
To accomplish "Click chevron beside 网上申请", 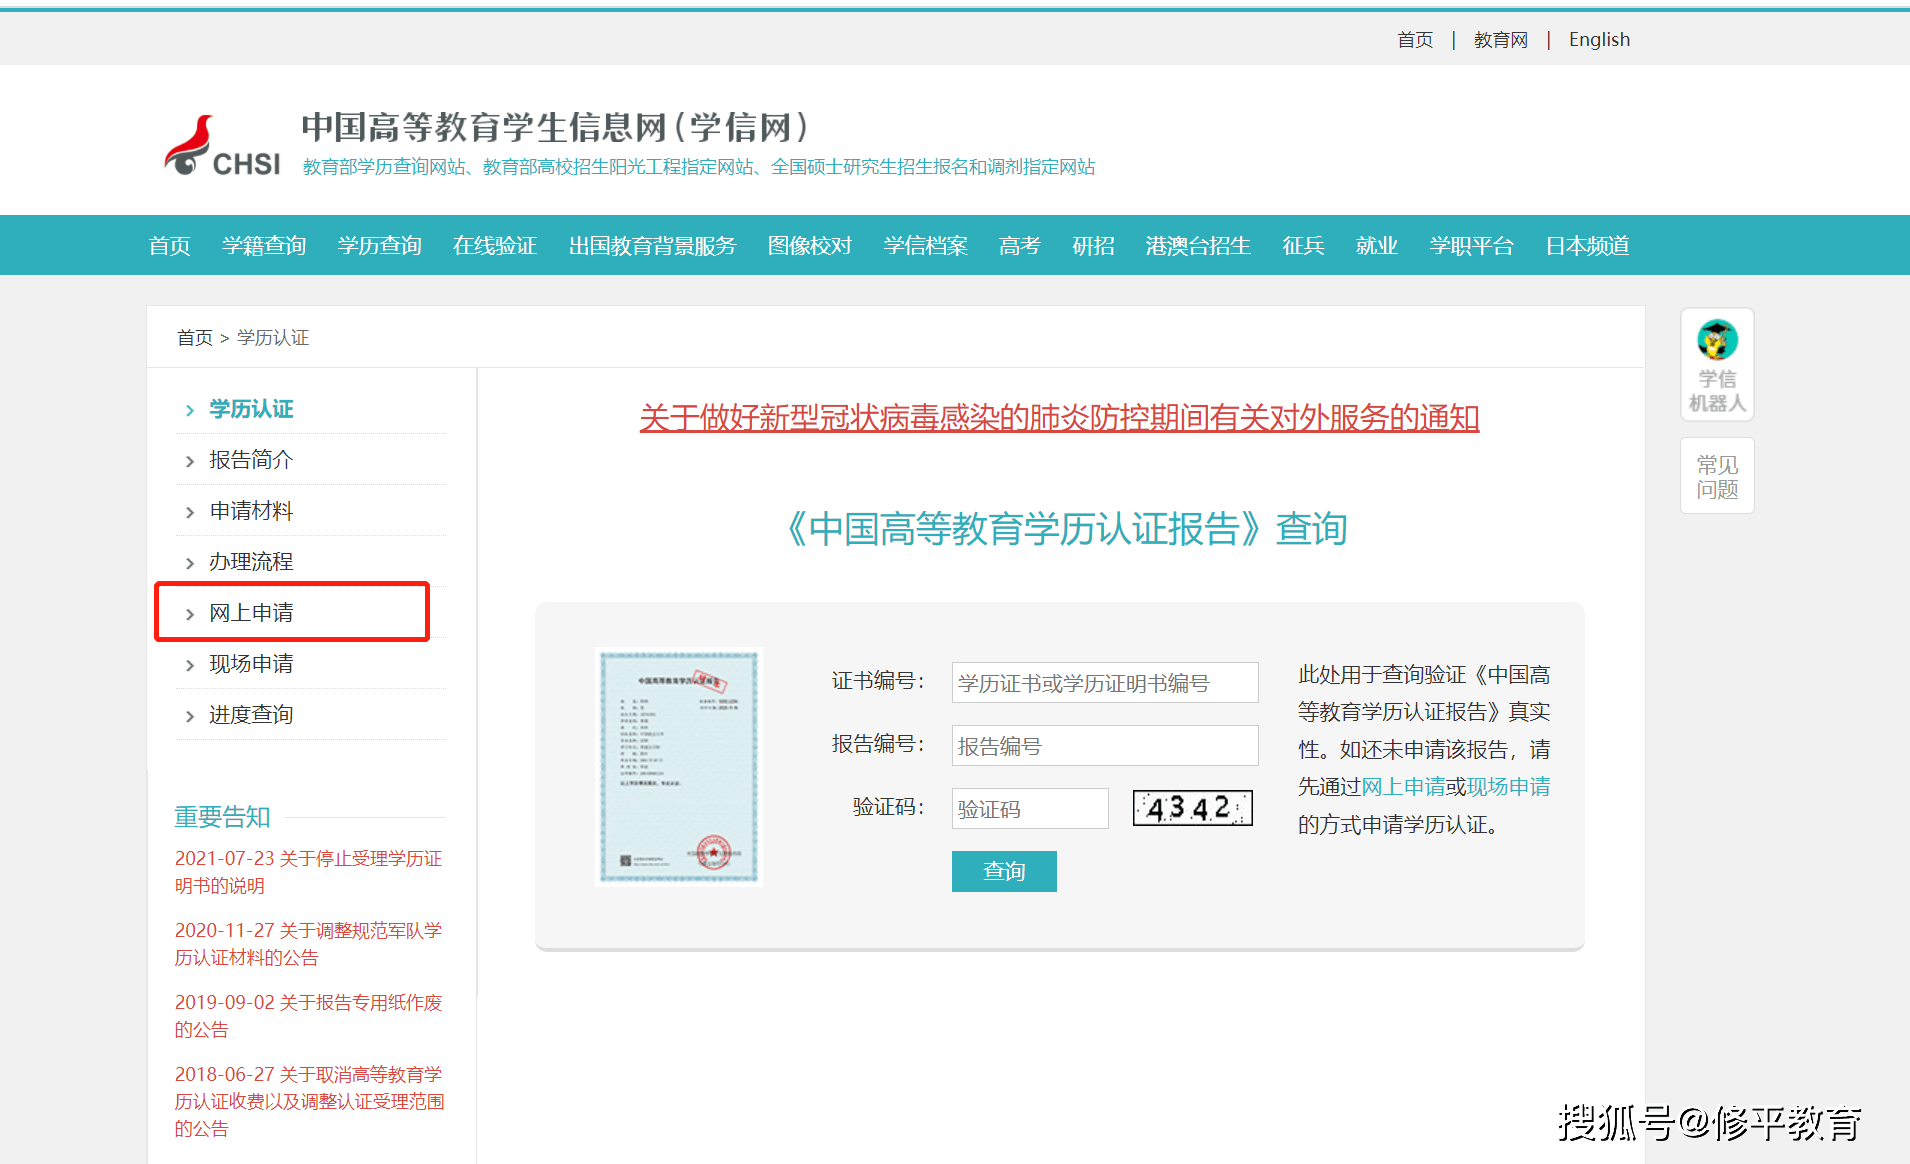I will (190, 614).
